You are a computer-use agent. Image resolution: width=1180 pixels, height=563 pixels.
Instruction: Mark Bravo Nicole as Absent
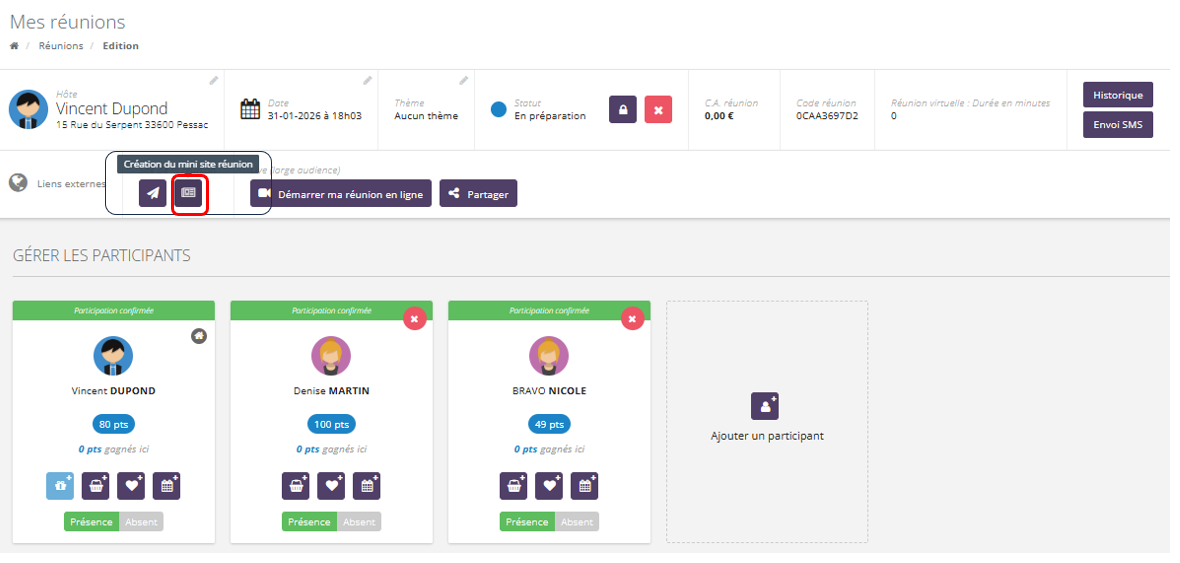577,522
